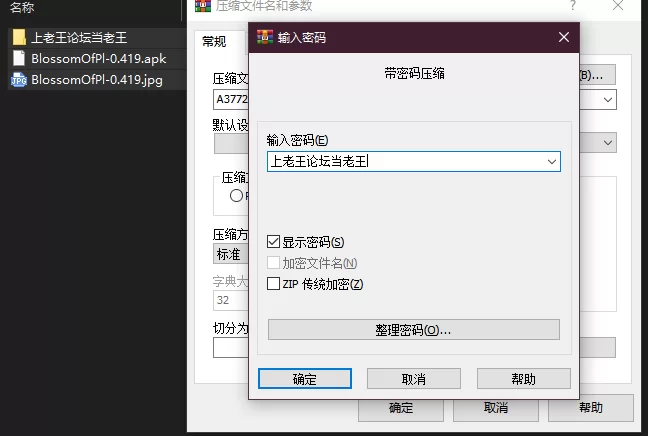Click the folder icon of 上老王论坛当老王
The image size is (648, 436).
point(19,37)
